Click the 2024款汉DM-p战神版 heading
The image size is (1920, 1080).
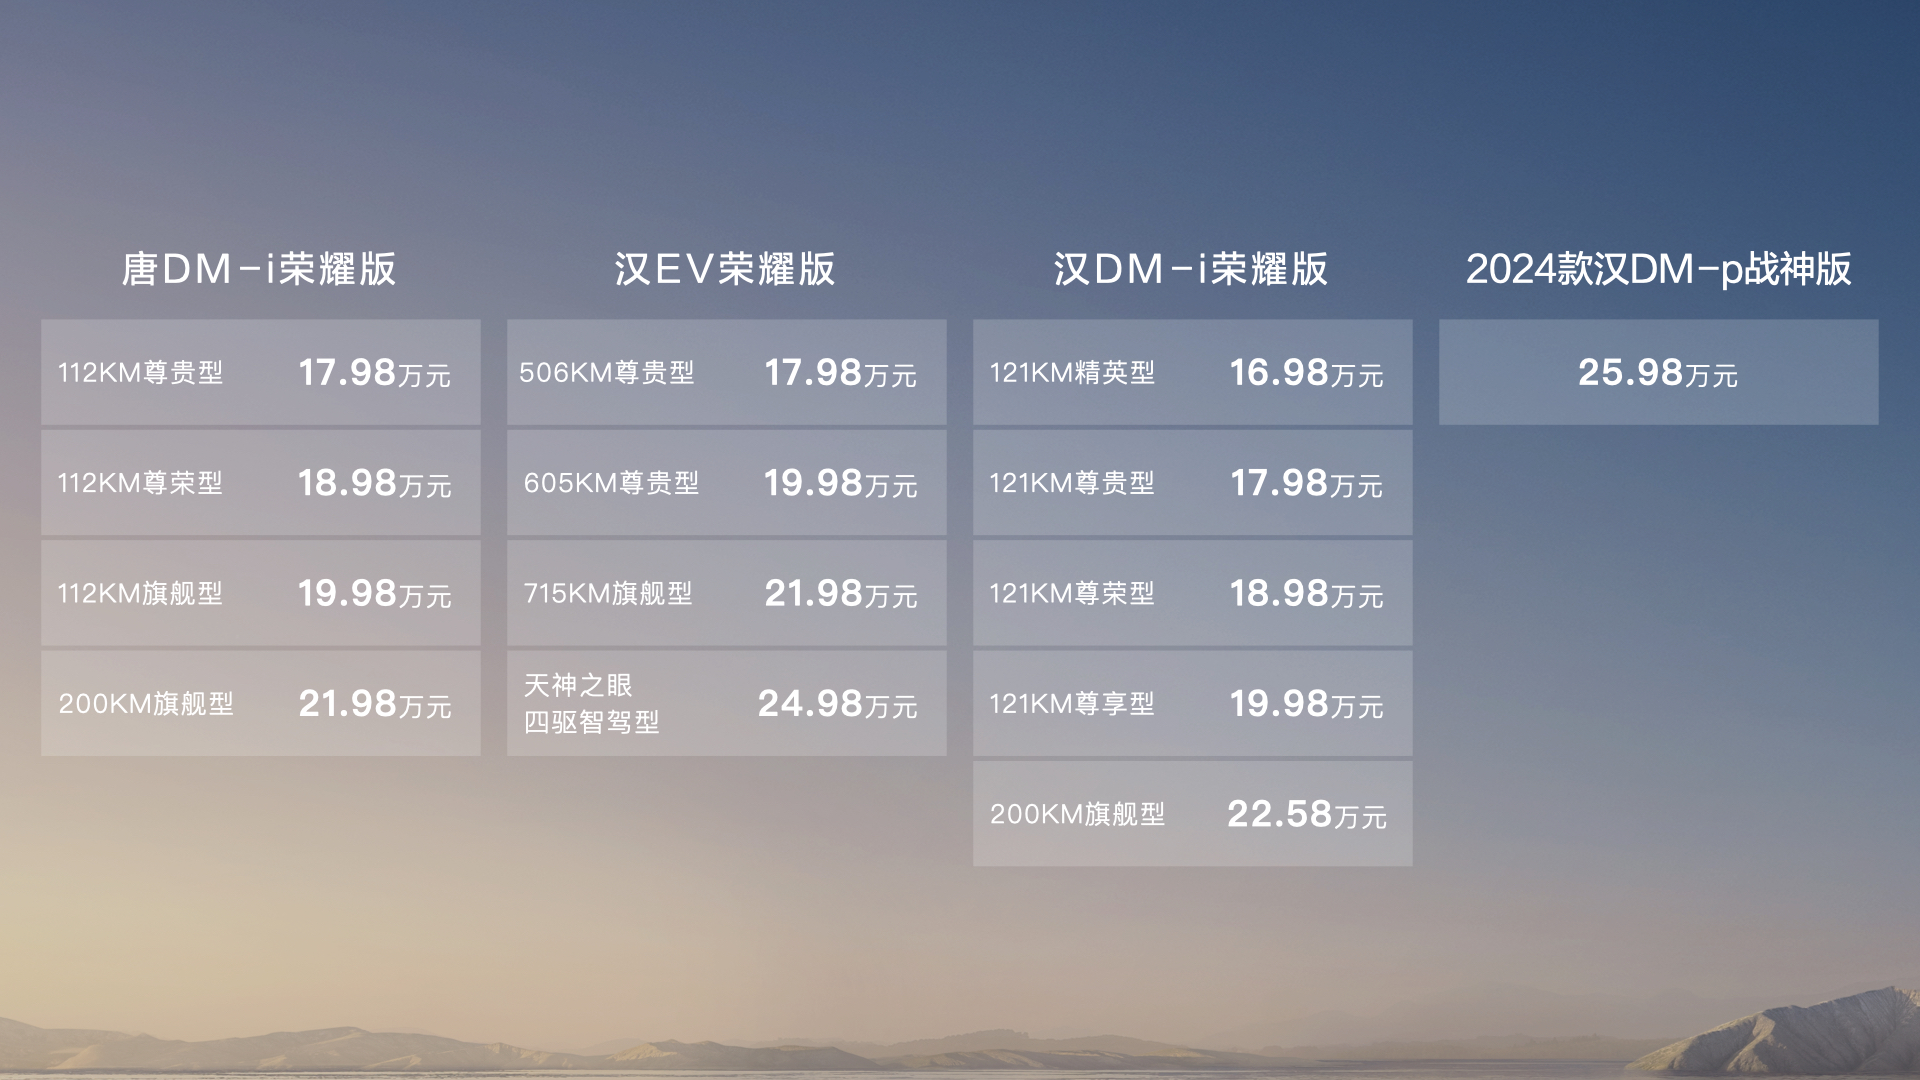click(1658, 269)
